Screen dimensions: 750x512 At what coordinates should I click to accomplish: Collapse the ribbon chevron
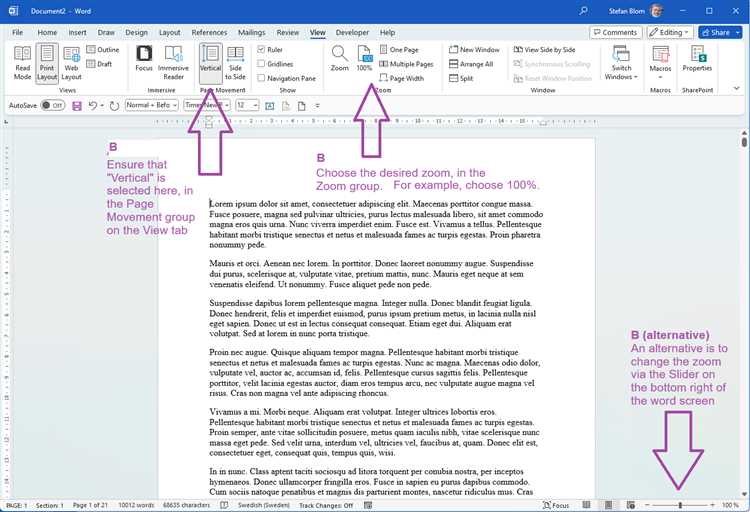(x=737, y=88)
